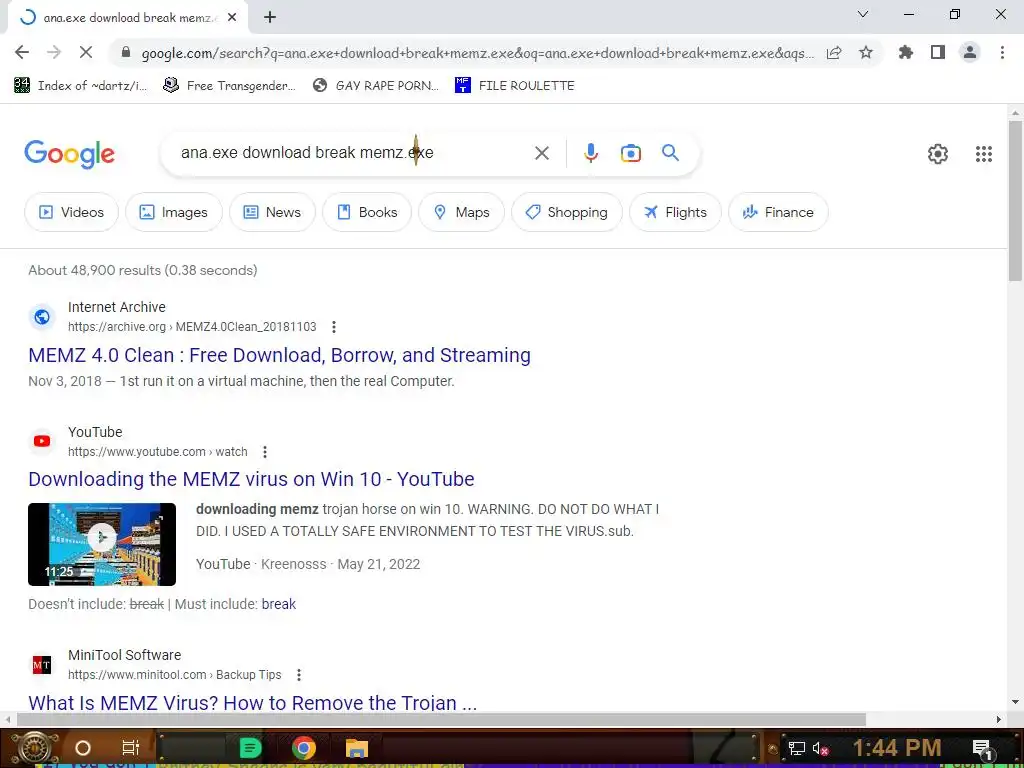Close the ana.exe download tab
Image resolution: width=1024 pixels, height=768 pixels.
pyautogui.click(x=232, y=18)
